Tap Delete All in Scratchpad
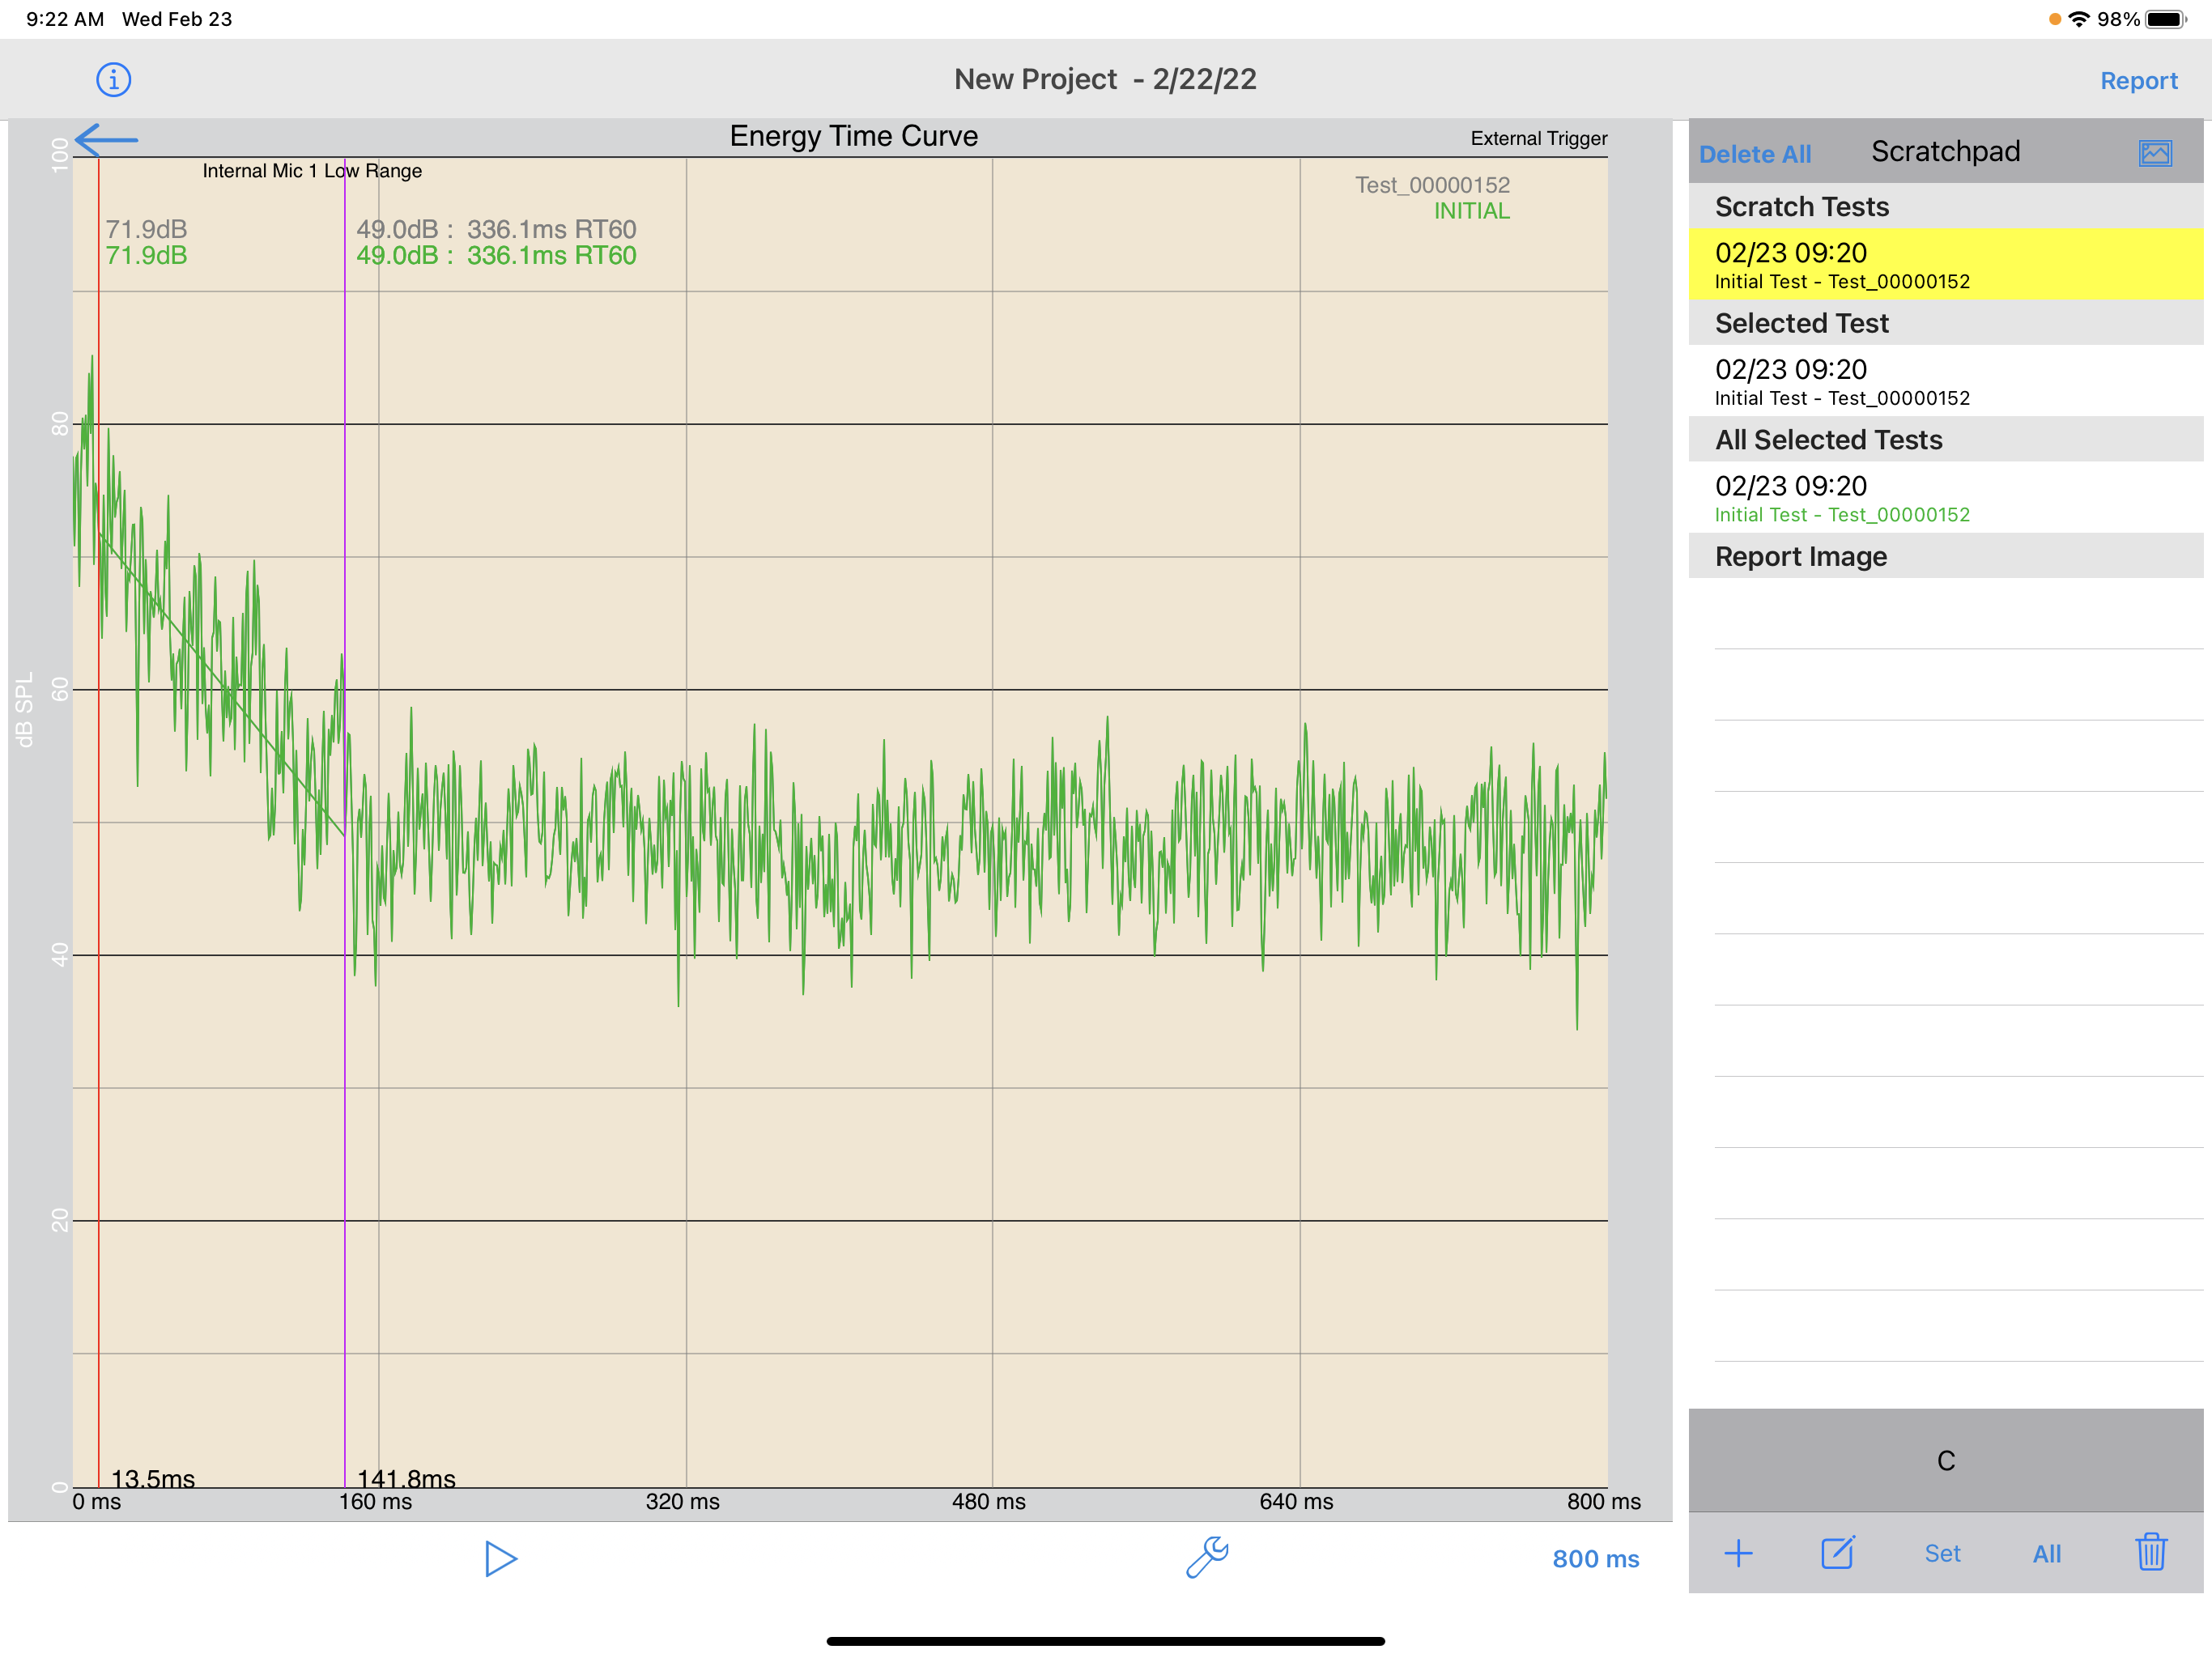The width and height of the screenshot is (2212, 1658). click(x=1755, y=154)
